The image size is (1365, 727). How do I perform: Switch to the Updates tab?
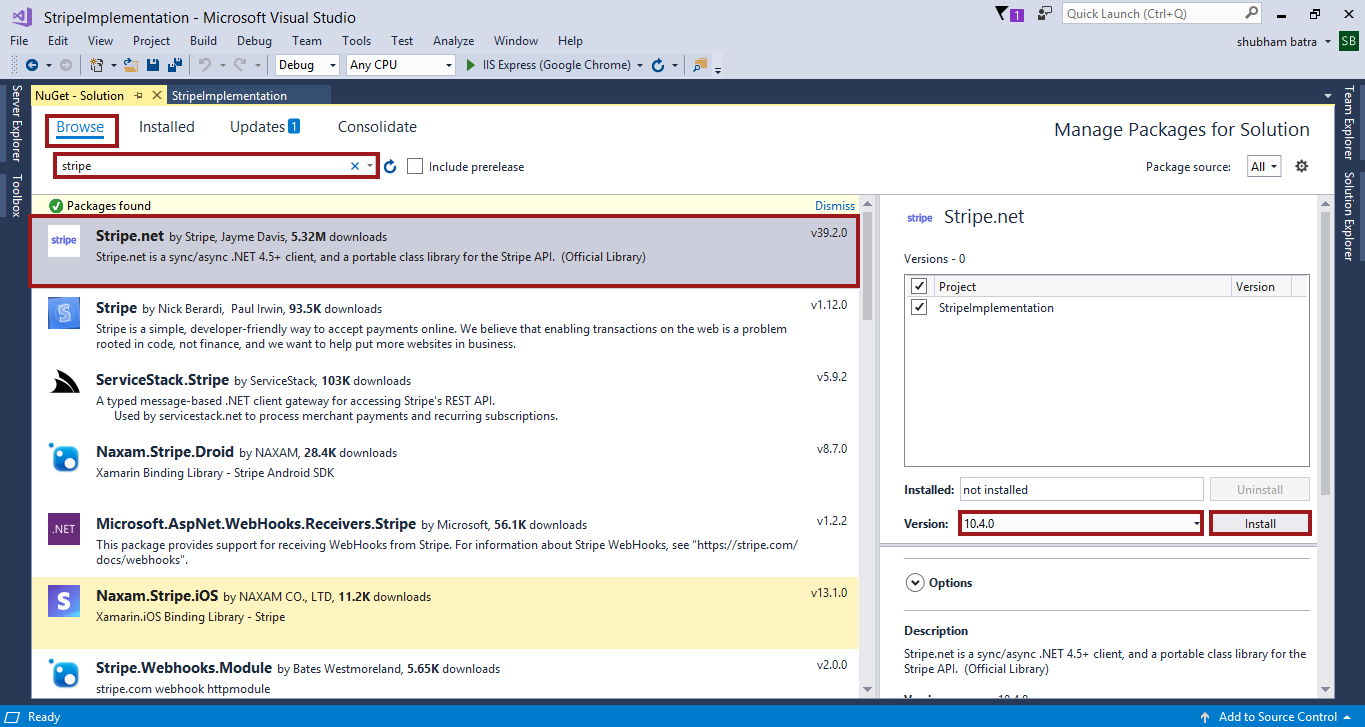(x=265, y=127)
